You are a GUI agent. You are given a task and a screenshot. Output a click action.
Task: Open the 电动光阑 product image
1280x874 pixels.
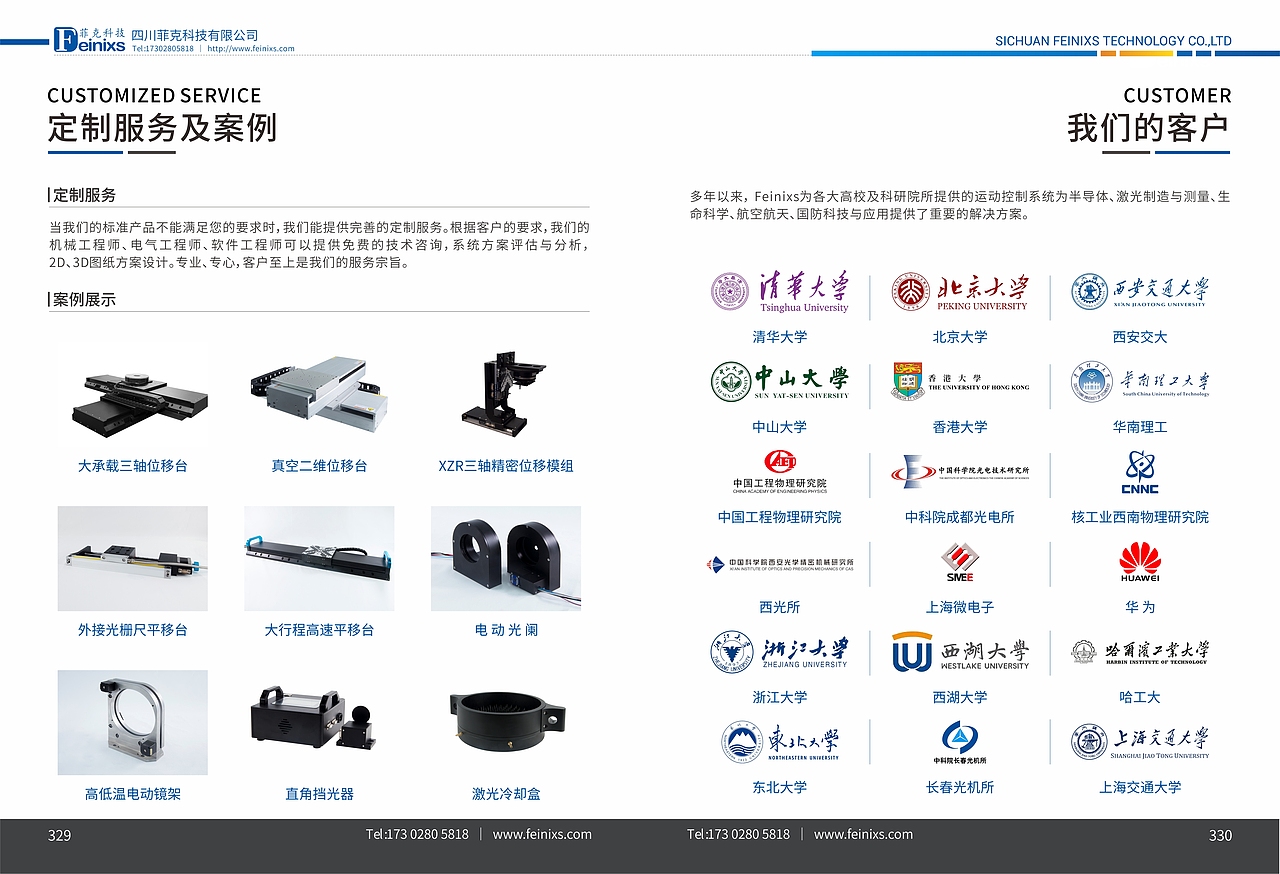[506, 558]
